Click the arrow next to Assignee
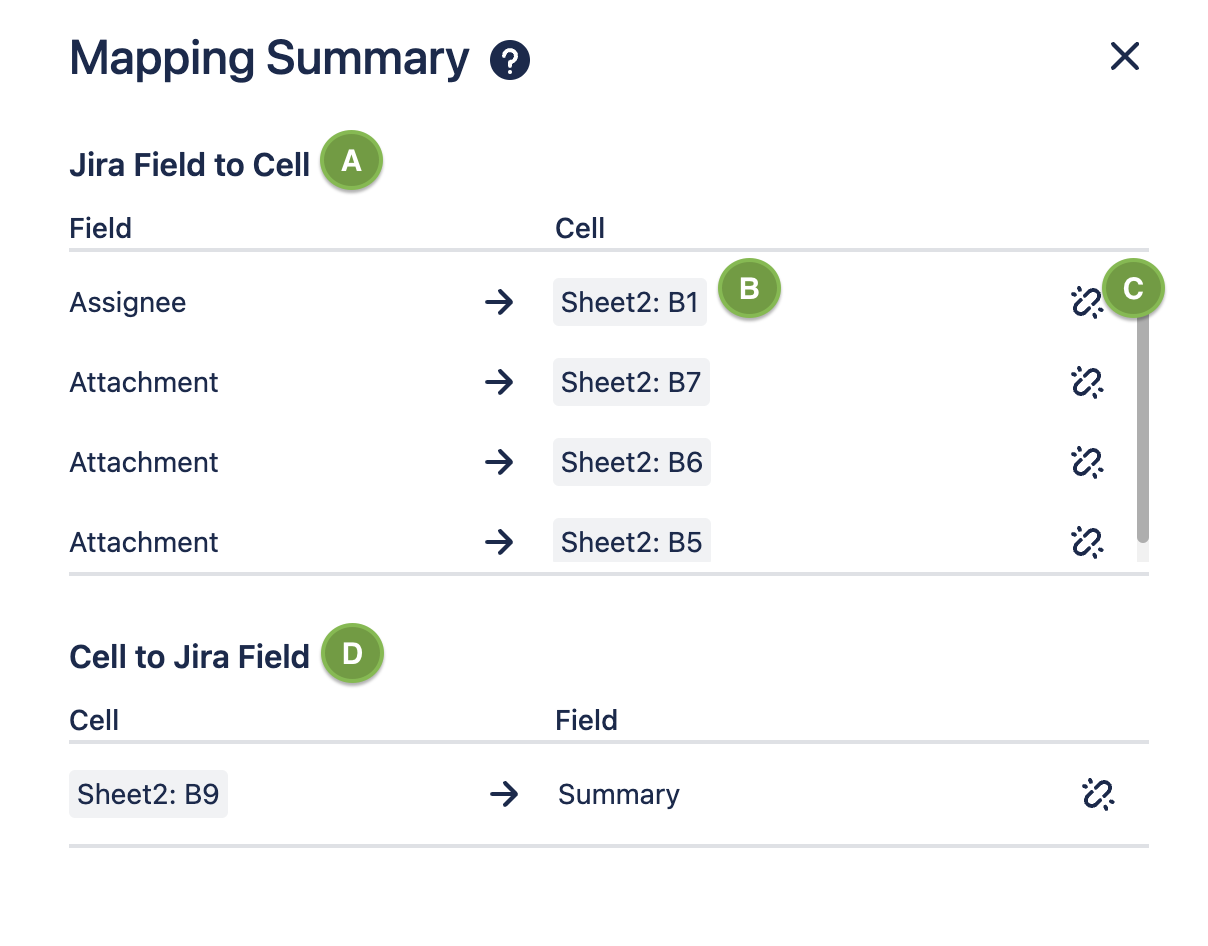1208x946 pixels. pos(498,302)
